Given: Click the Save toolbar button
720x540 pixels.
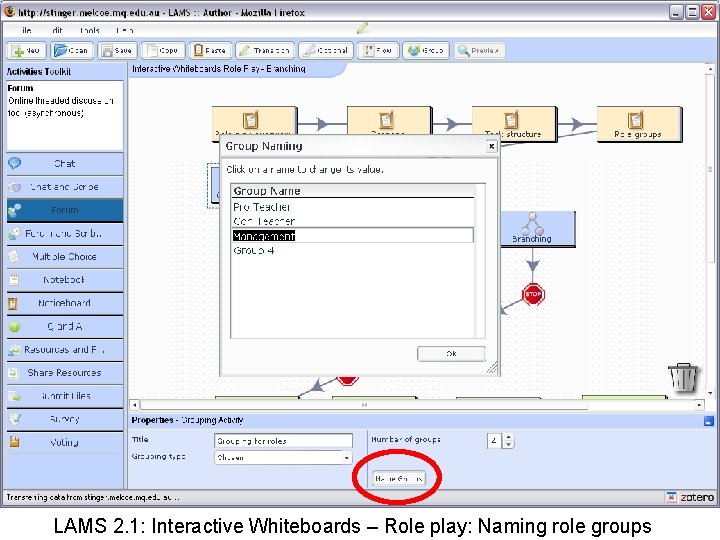Looking at the screenshot, I should [117, 51].
